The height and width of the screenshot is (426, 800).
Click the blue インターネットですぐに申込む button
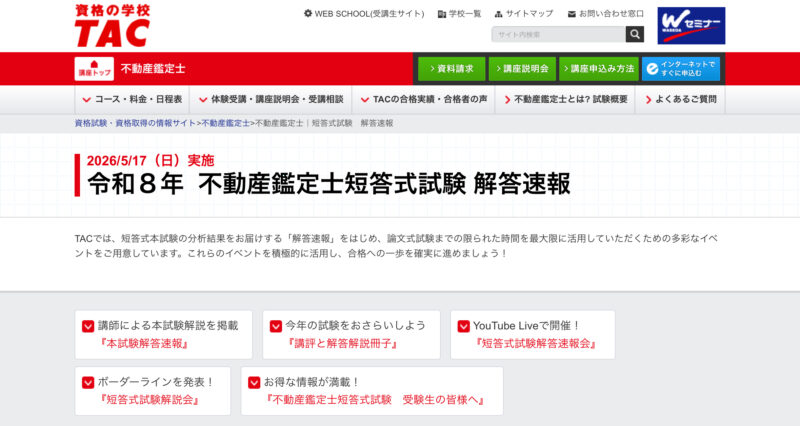pos(680,69)
